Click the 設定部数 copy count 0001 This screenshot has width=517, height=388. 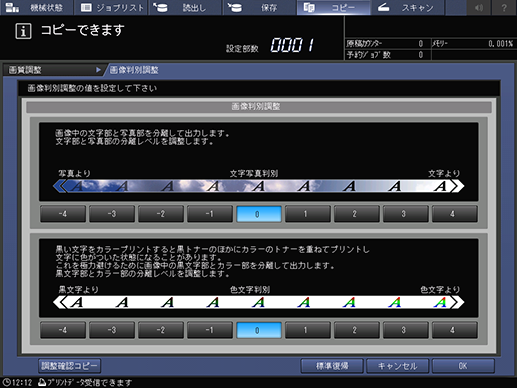292,45
